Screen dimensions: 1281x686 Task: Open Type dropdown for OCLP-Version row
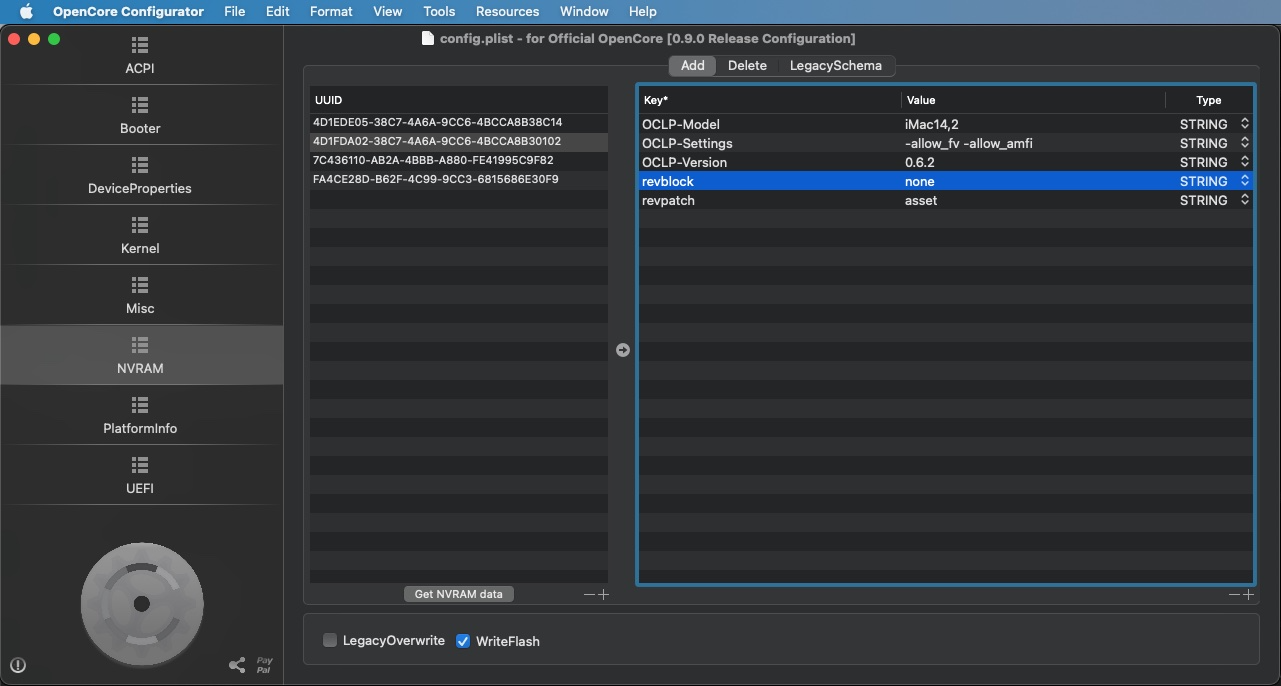coord(1245,162)
